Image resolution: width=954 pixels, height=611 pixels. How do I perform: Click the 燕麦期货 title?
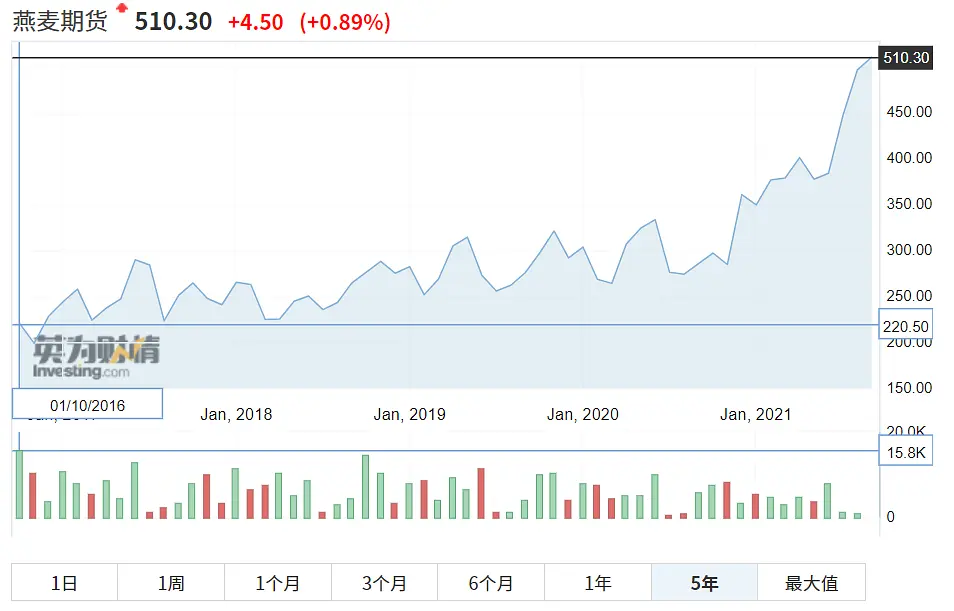pos(60,22)
